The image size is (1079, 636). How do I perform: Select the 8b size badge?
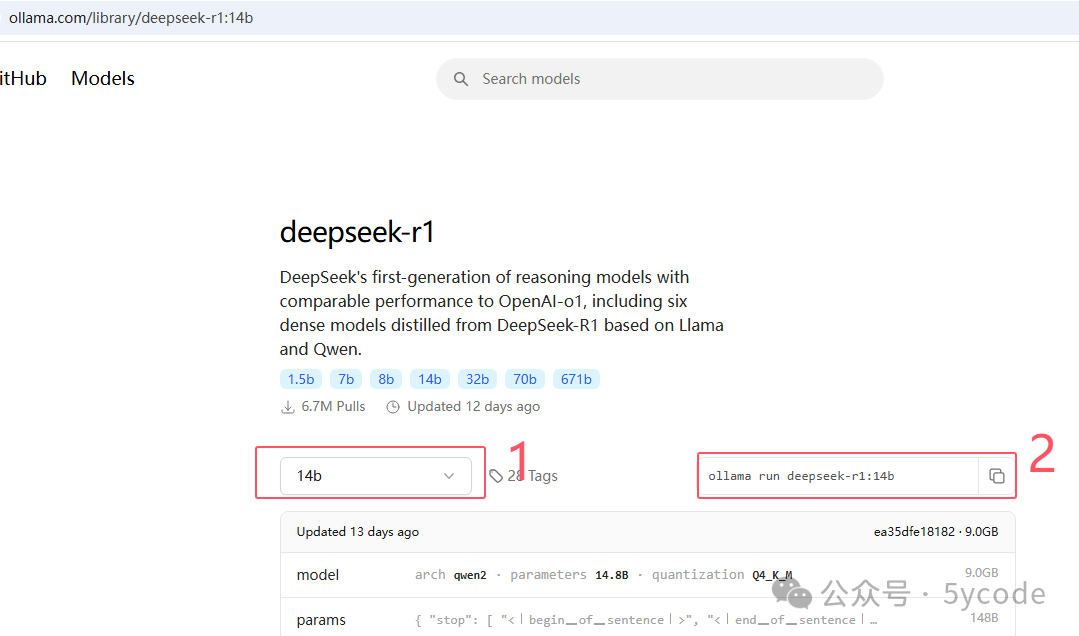click(x=385, y=379)
